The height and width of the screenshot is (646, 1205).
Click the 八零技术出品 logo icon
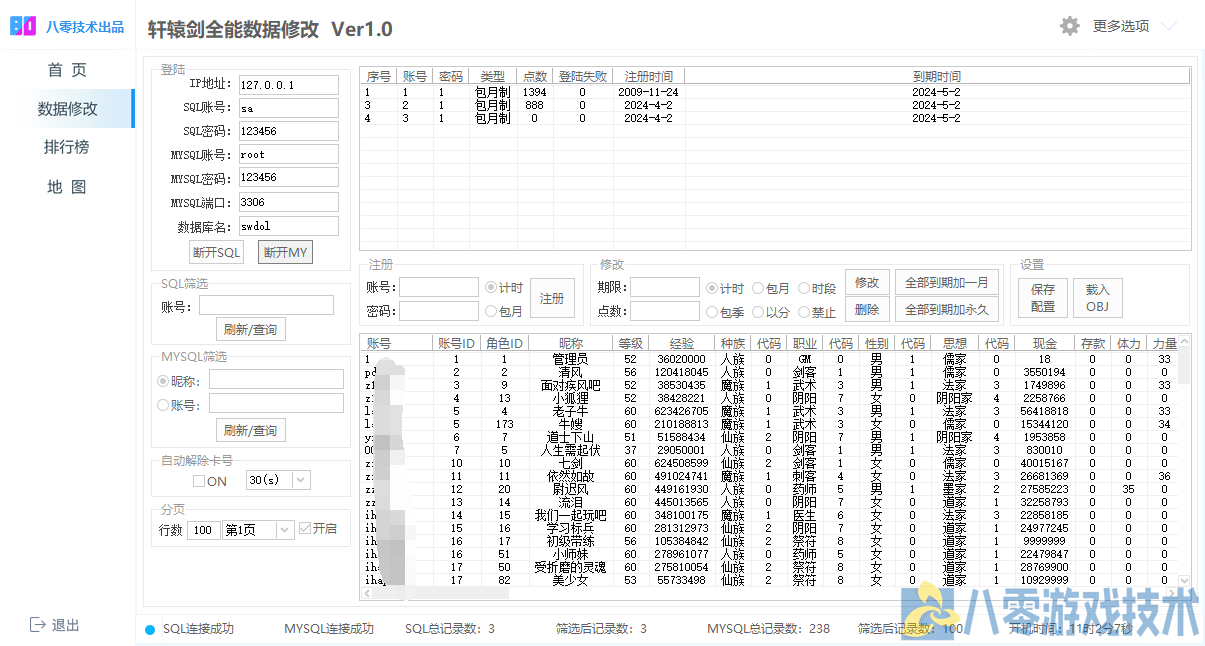tap(23, 27)
